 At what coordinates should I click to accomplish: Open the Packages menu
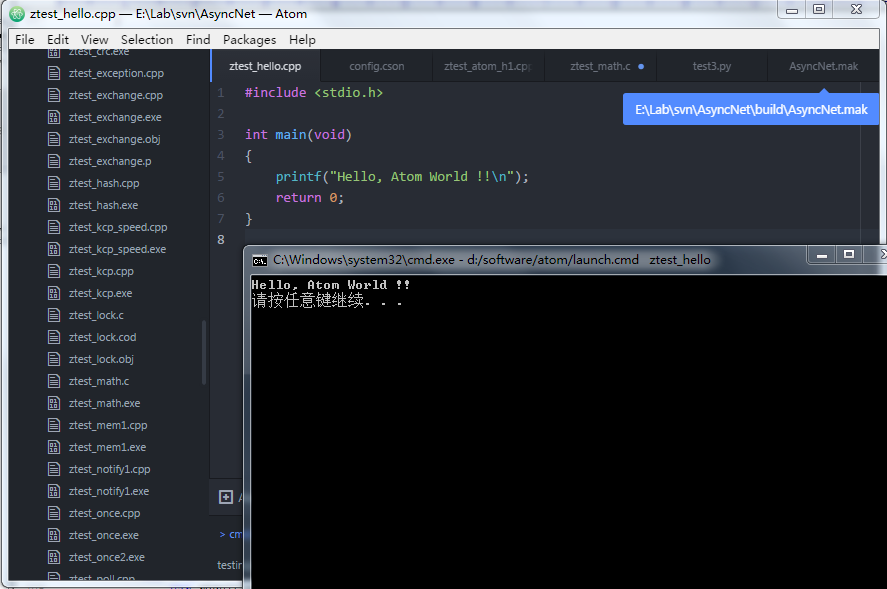249,40
